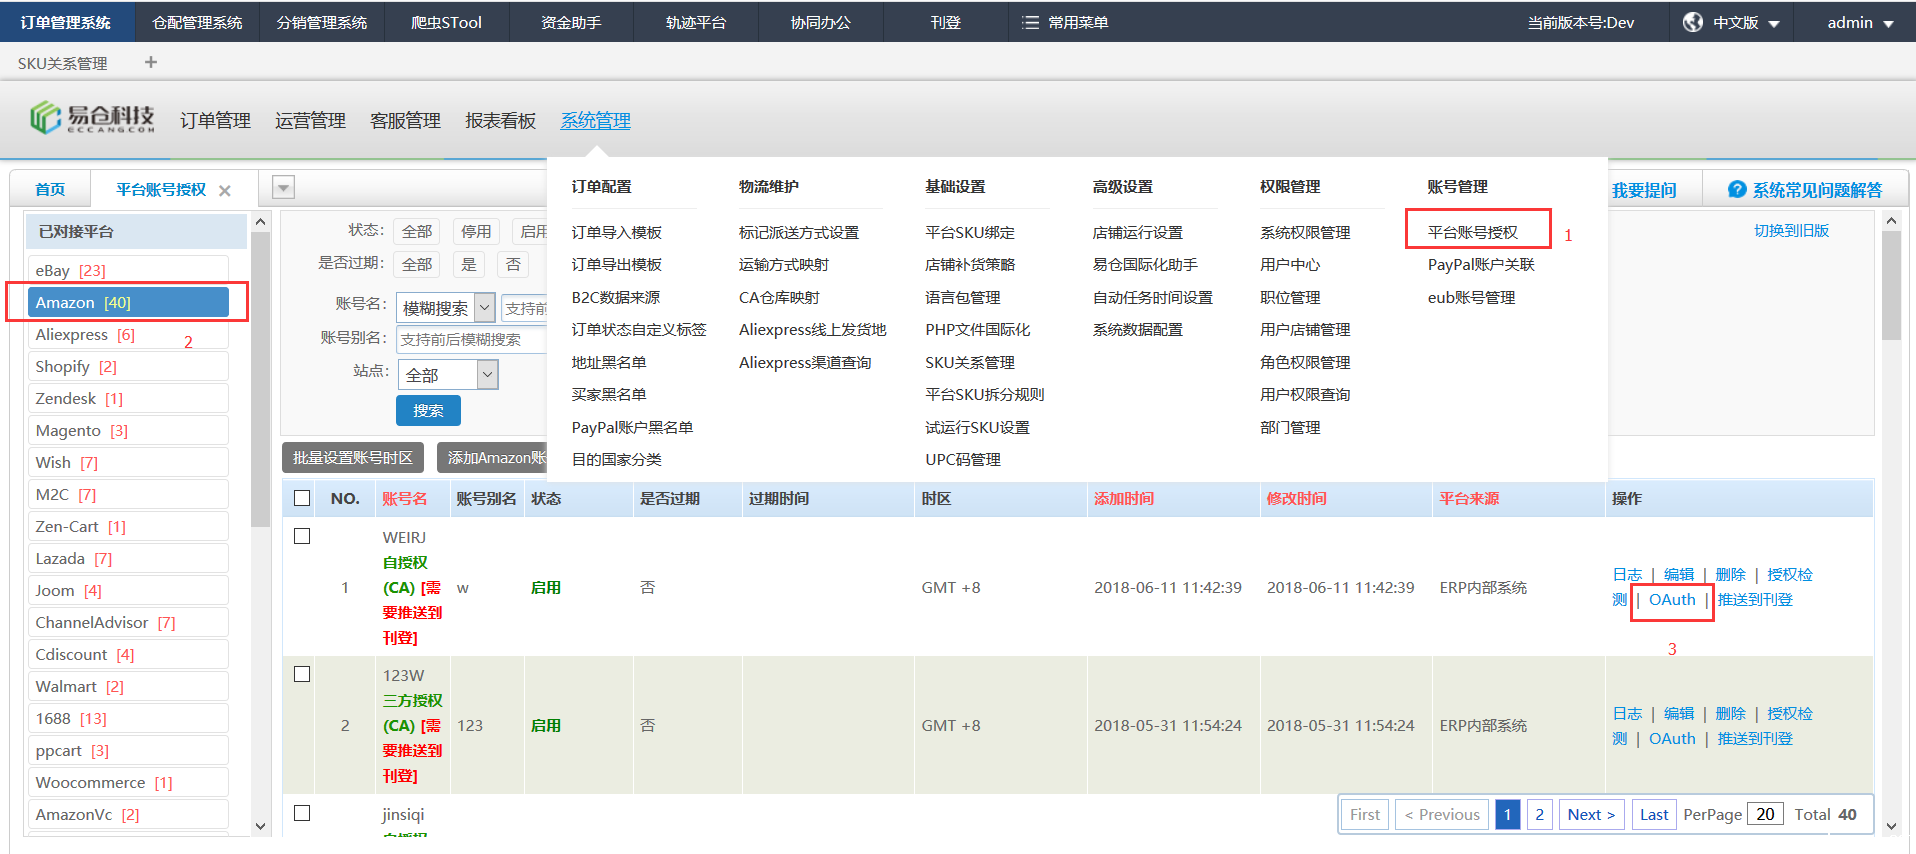
Task: Click the globe language icon
Action: 1692,22
